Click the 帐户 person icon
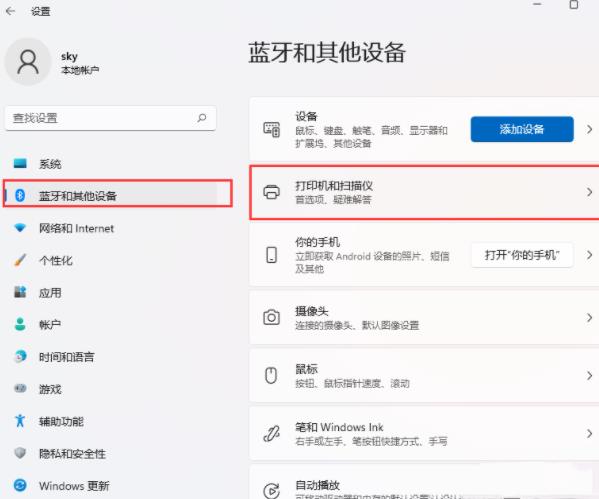The height and width of the screenshot is (499, 599). (20, 324)
